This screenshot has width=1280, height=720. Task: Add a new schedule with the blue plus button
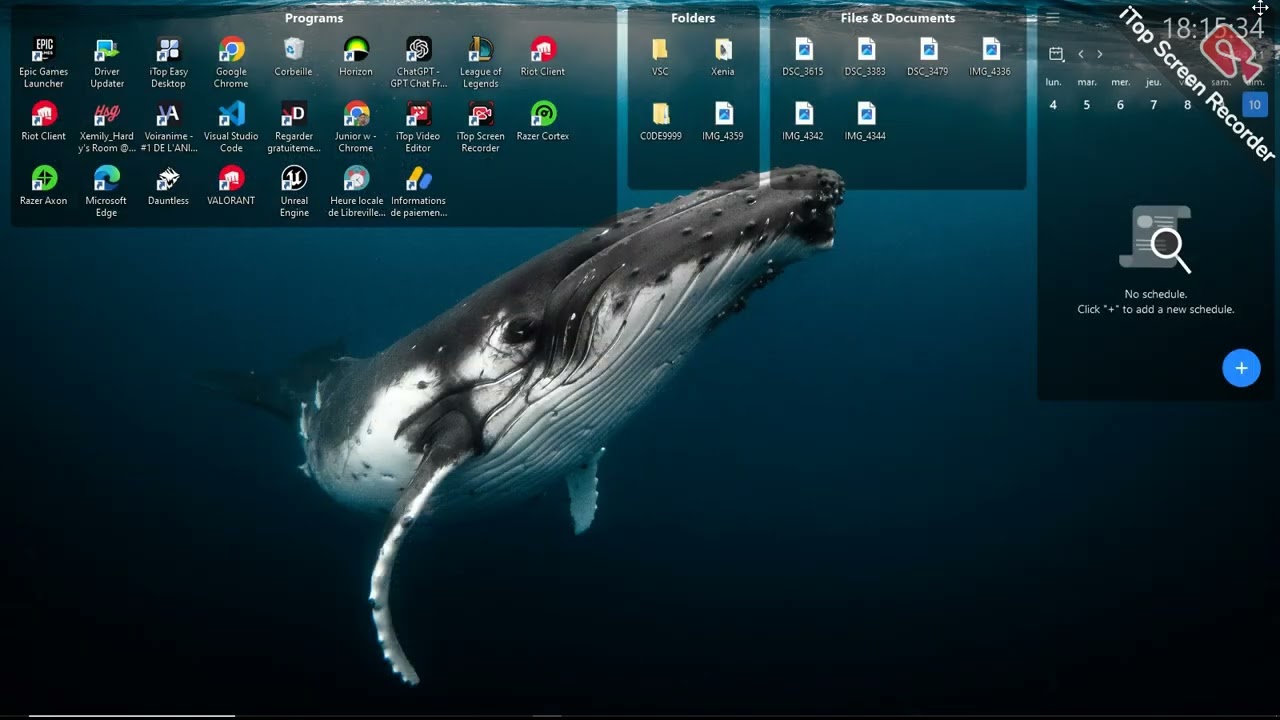[x=1241, y=368]
